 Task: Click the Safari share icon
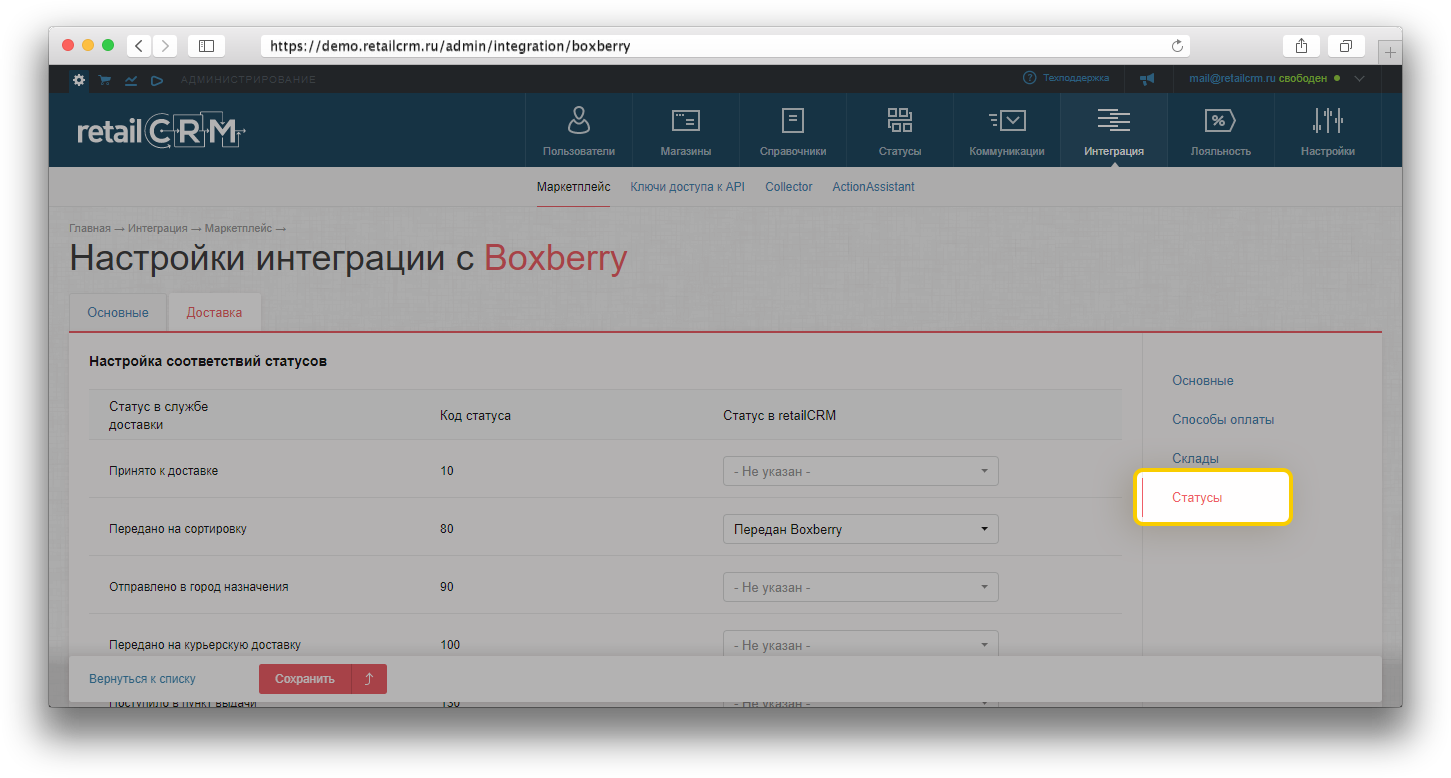pos(1301,46)
